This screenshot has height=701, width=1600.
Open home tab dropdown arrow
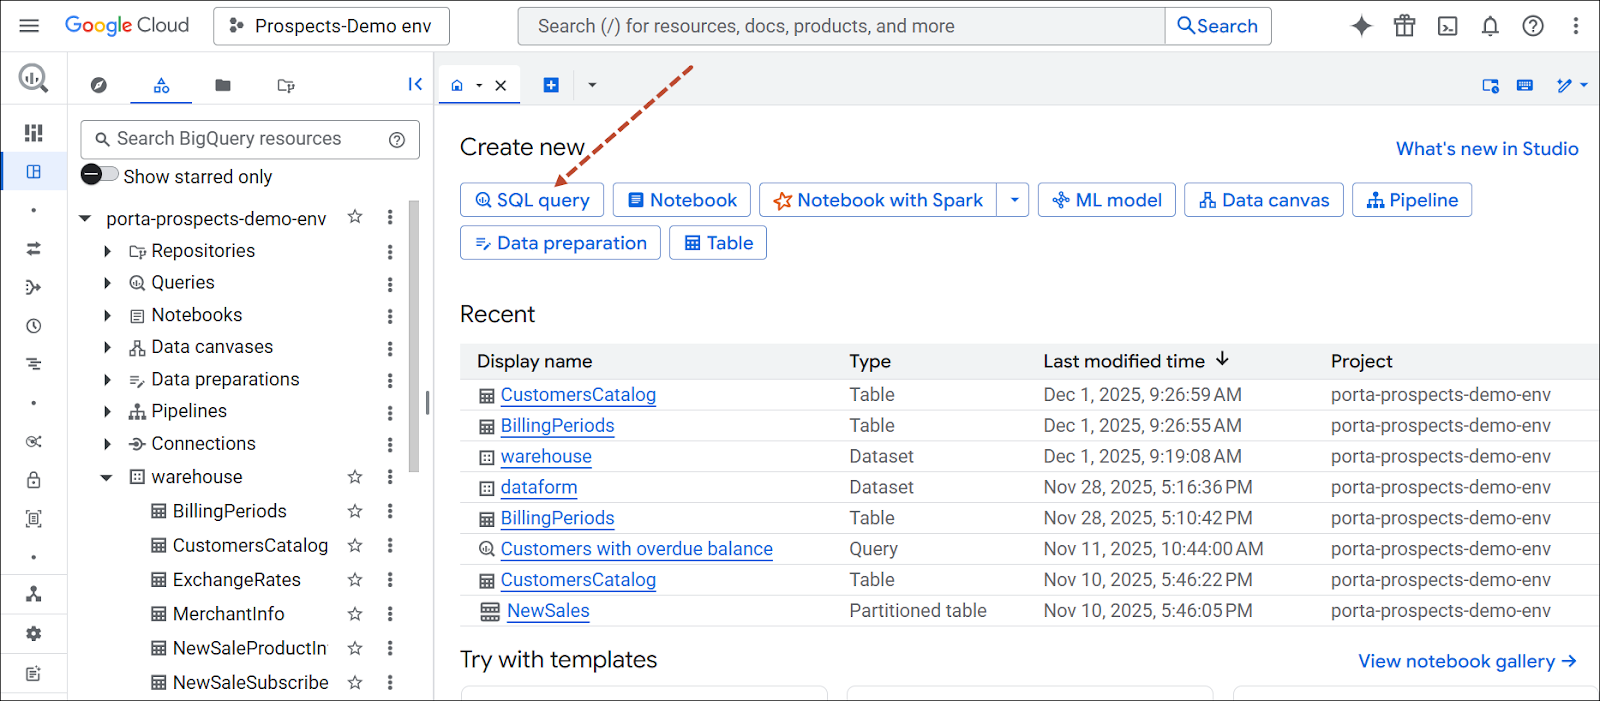tap(479, 86)
